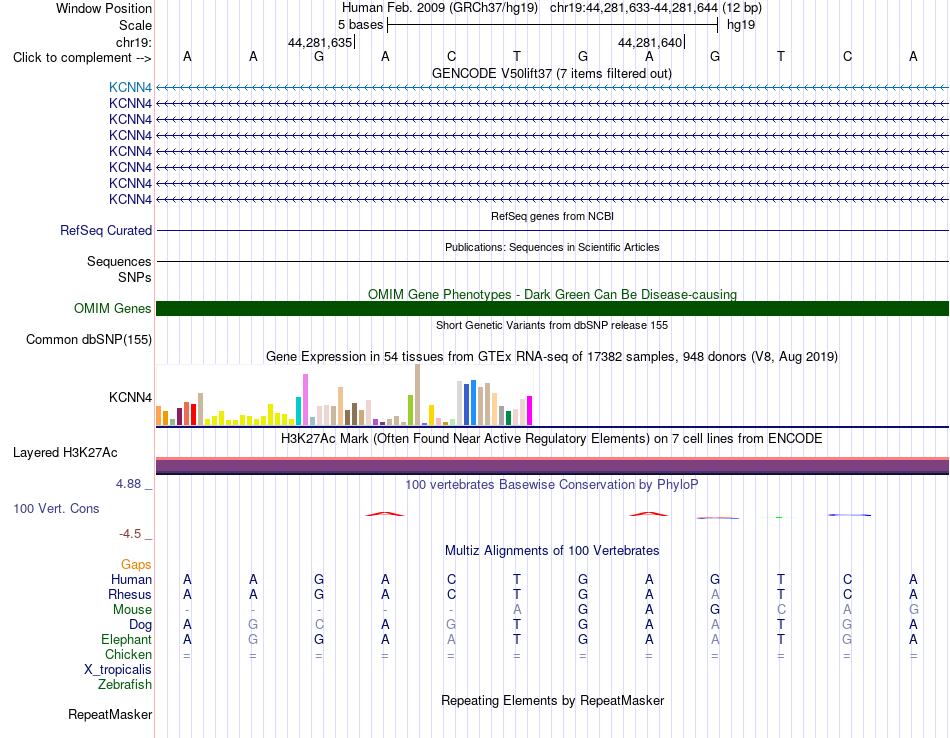Open the 'Short Genetic Variants from dbSNP release 155' title
Viewport: 950px width, 738px height.
pos(552,325)
